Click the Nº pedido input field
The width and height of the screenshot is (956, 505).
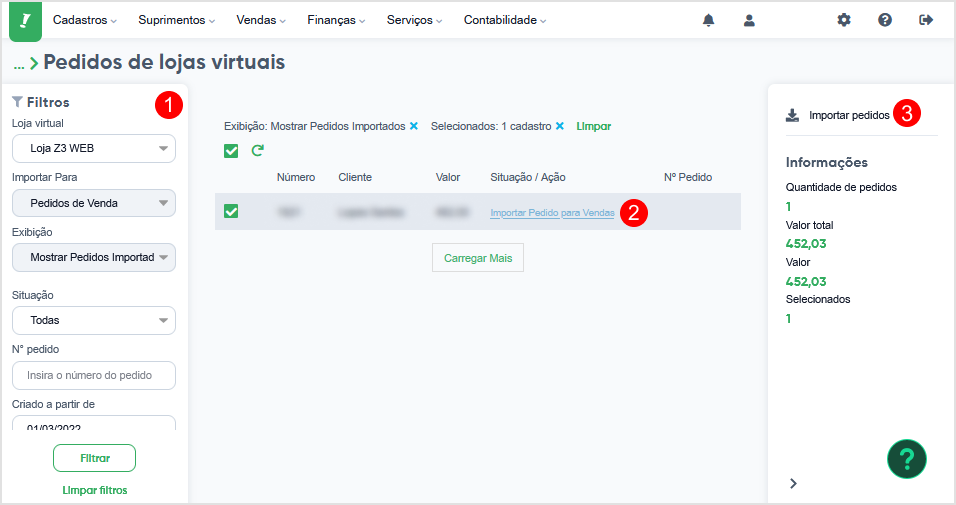[x=94, y=375]
